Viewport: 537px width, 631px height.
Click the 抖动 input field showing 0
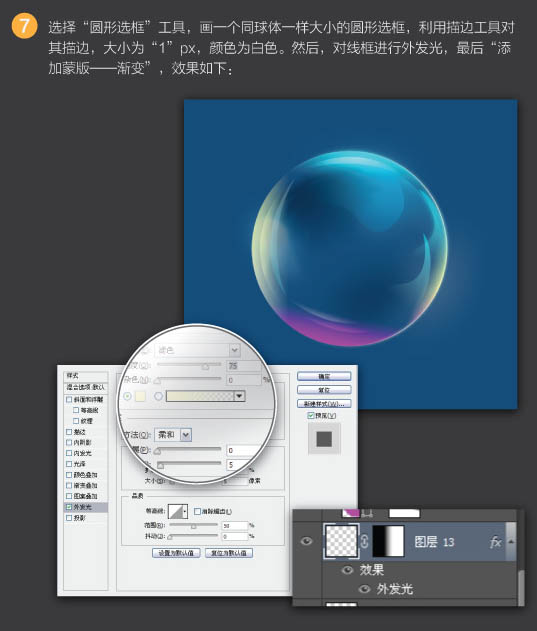coord(235,536)
